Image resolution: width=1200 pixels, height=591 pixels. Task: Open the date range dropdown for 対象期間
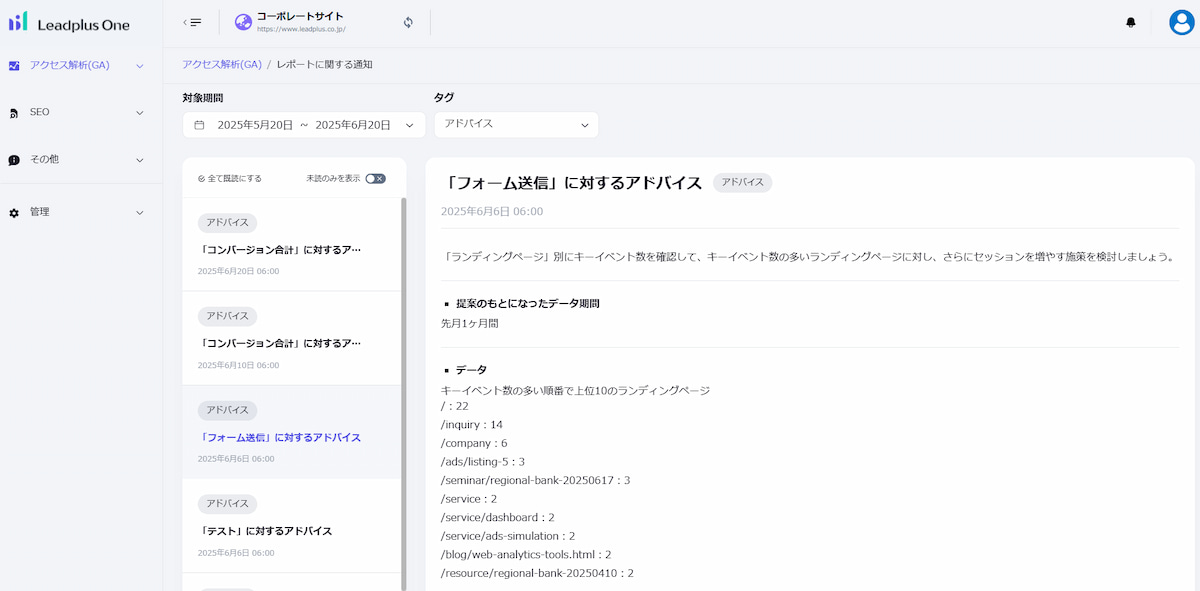(x=408, y=124)
